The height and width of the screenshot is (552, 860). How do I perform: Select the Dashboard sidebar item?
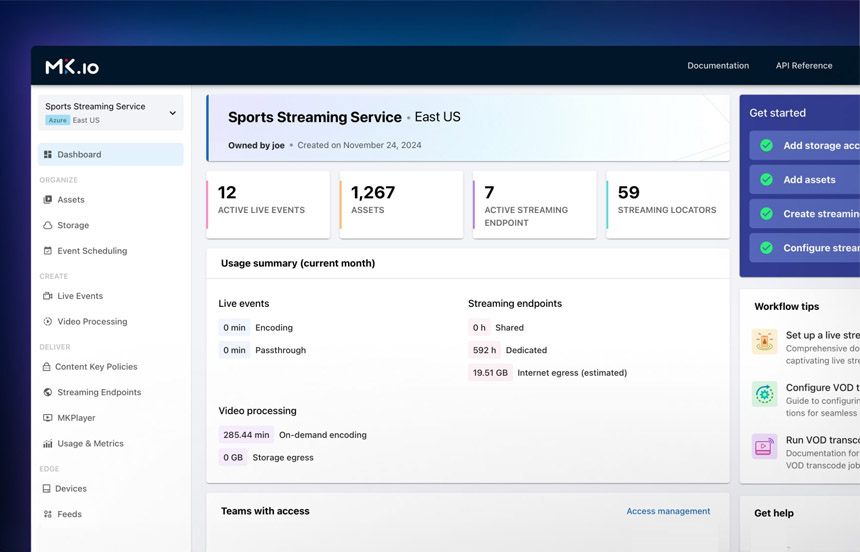click(x=111, y=154)
